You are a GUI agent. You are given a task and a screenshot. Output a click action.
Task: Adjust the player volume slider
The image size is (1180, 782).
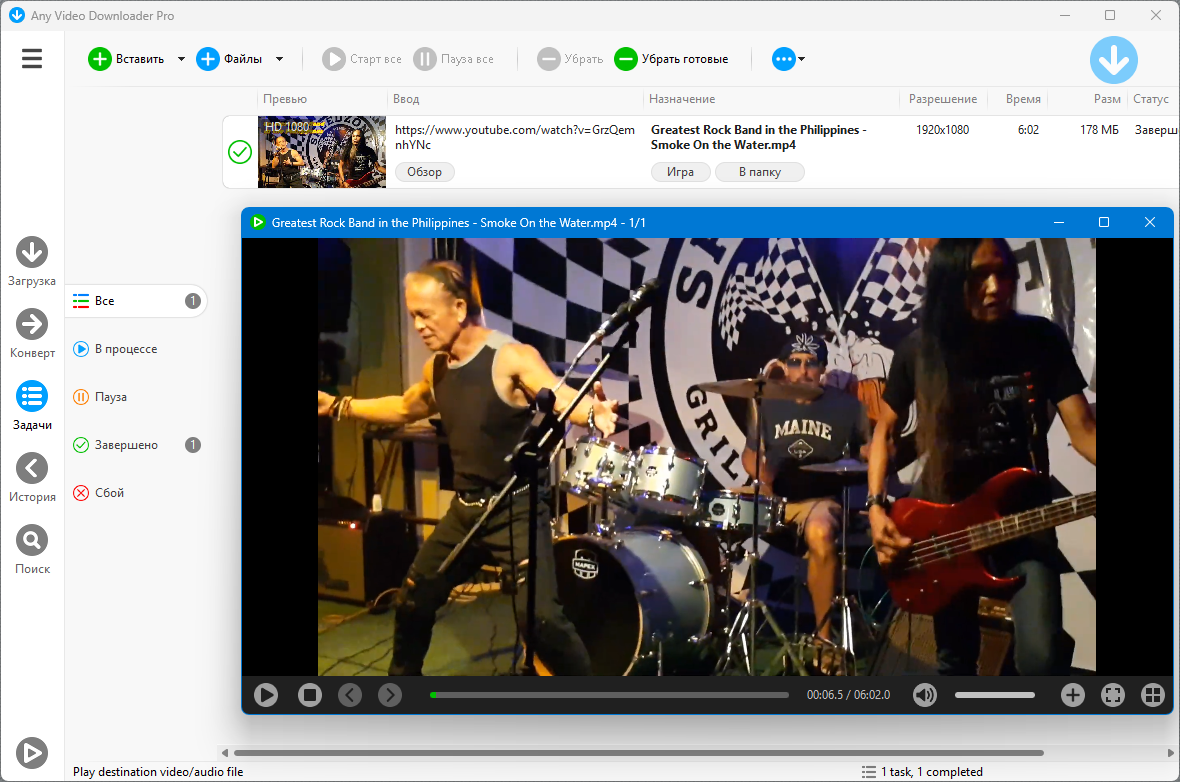pos(995,695)
